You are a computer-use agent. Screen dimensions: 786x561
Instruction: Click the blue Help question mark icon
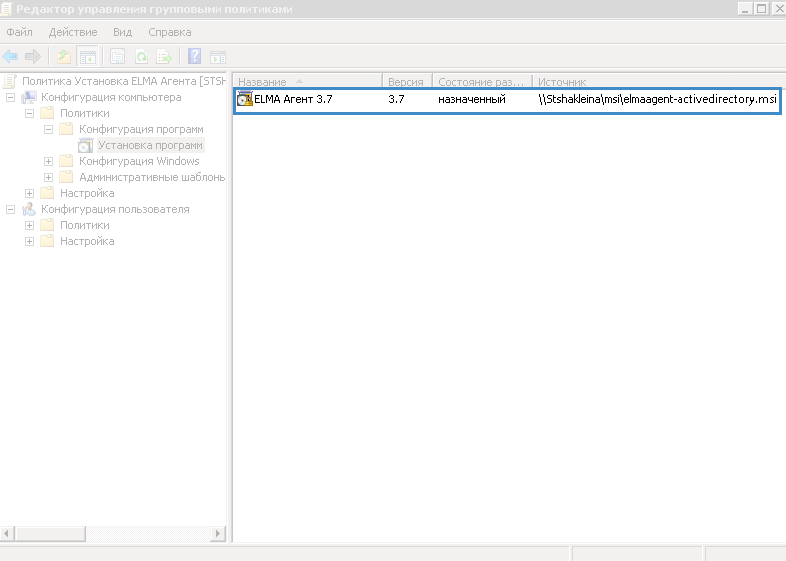(194, 56)
